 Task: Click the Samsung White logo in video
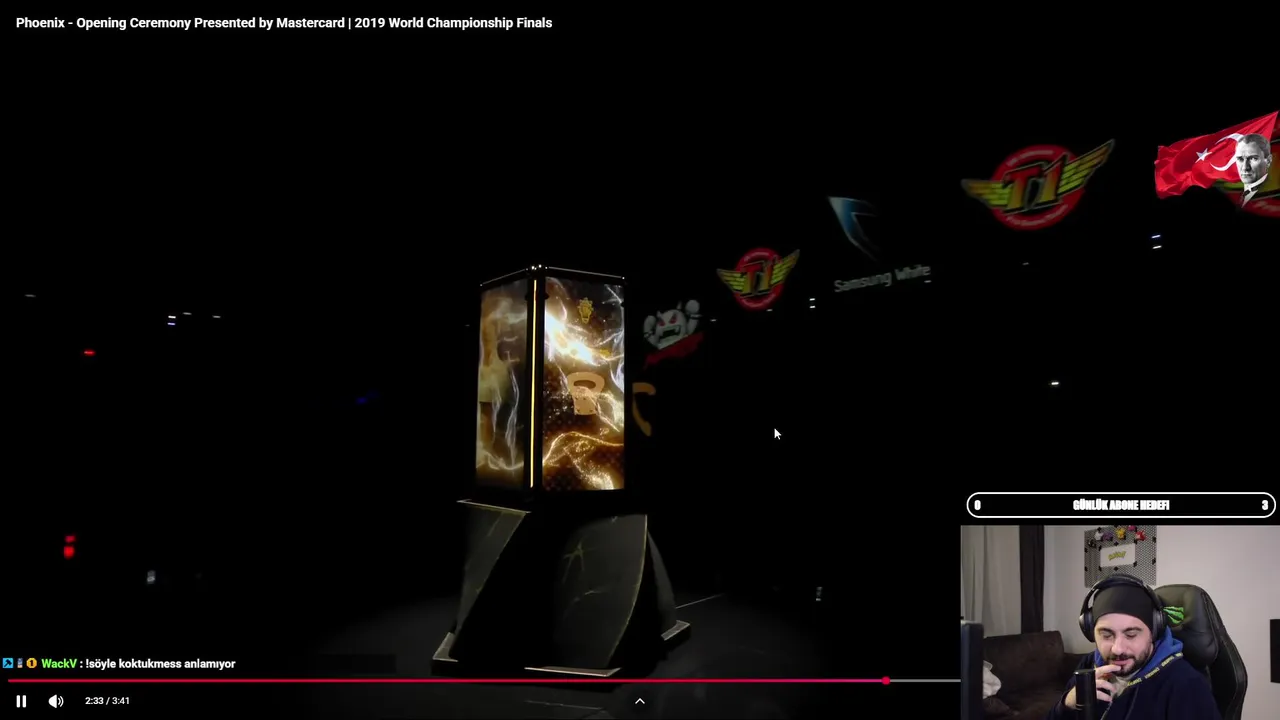point(878,246)
